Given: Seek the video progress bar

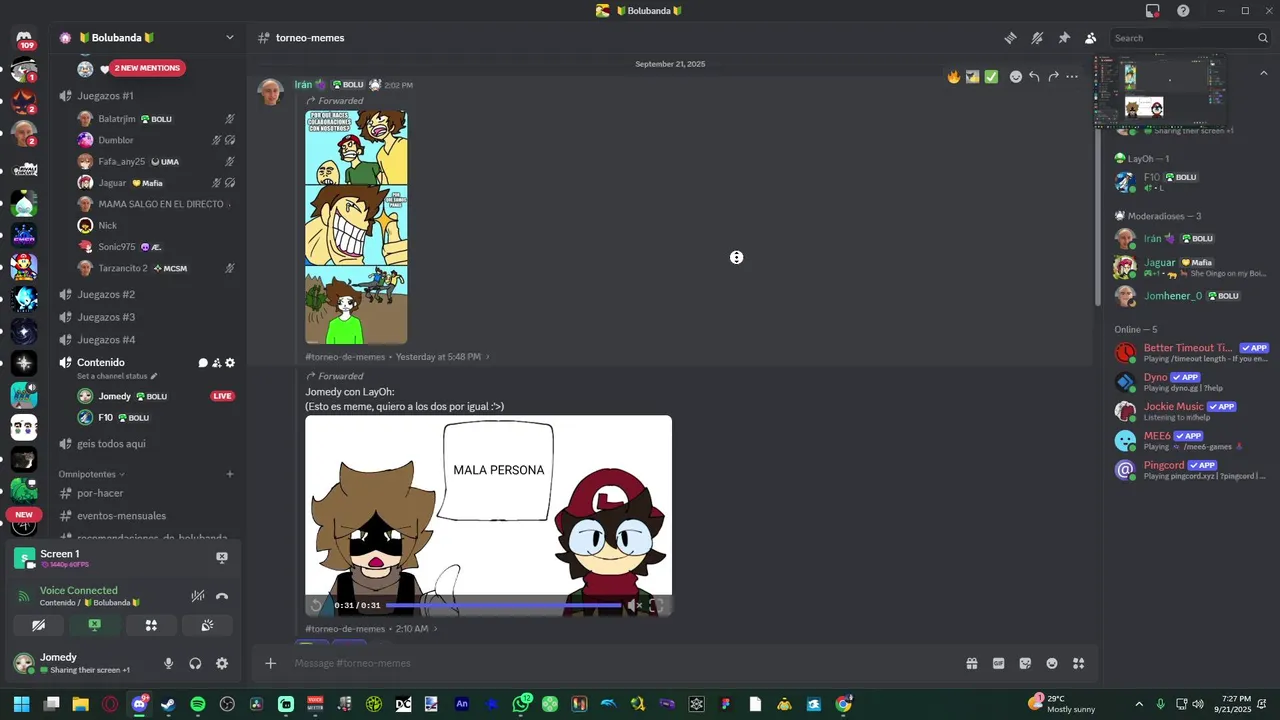Looking at the screenshot, I should (504, 605).
